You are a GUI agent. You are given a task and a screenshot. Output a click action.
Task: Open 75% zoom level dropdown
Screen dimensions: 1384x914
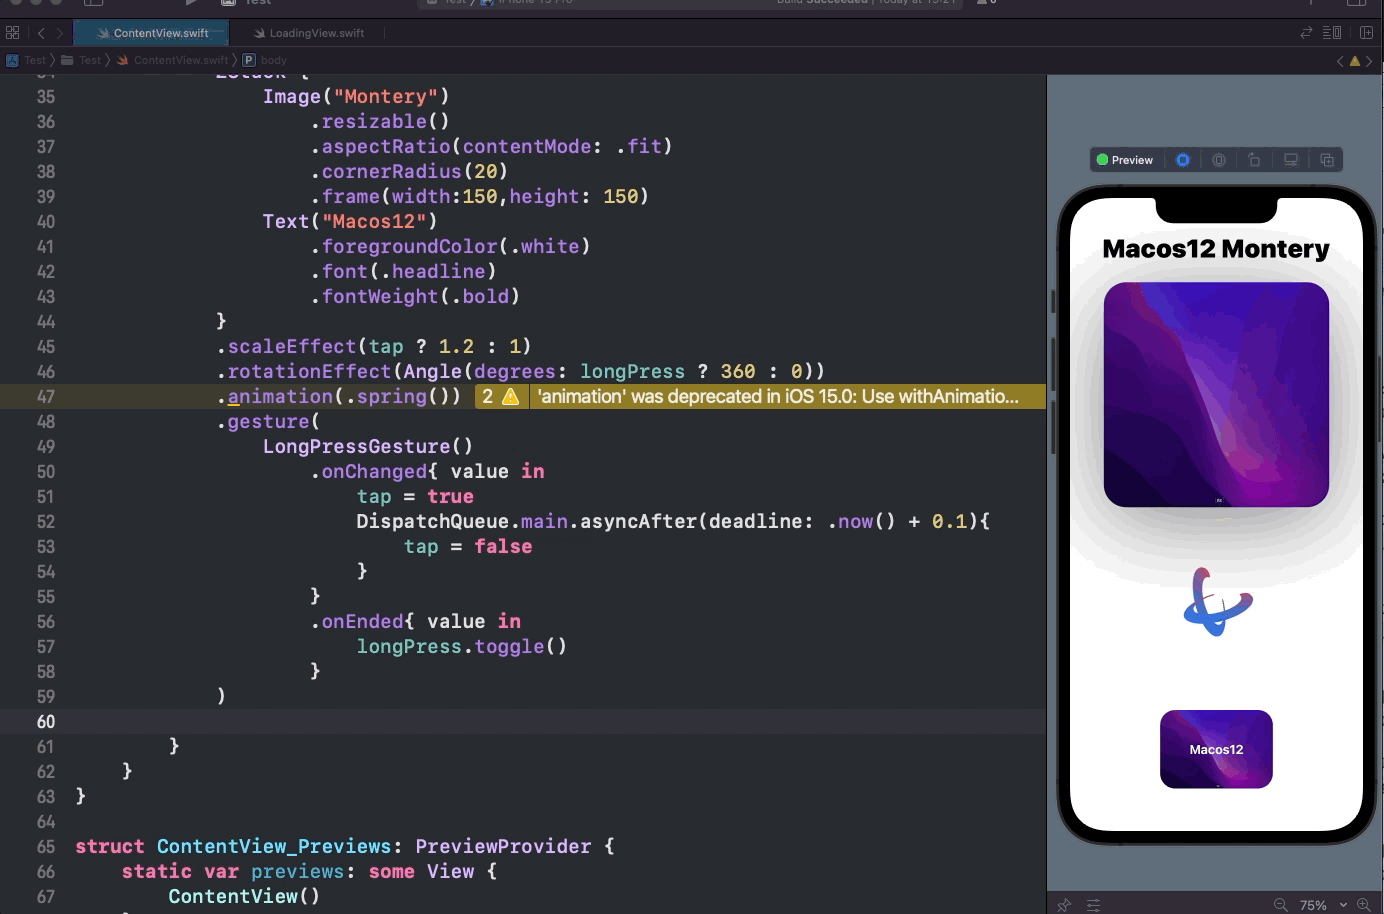click(x=1322, y=905)
